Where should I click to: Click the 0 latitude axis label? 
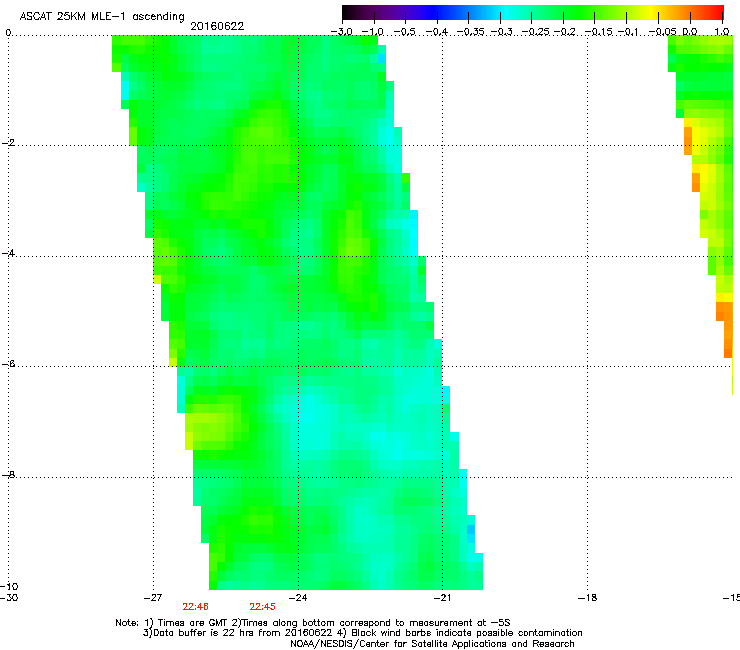tap(8, 33)
